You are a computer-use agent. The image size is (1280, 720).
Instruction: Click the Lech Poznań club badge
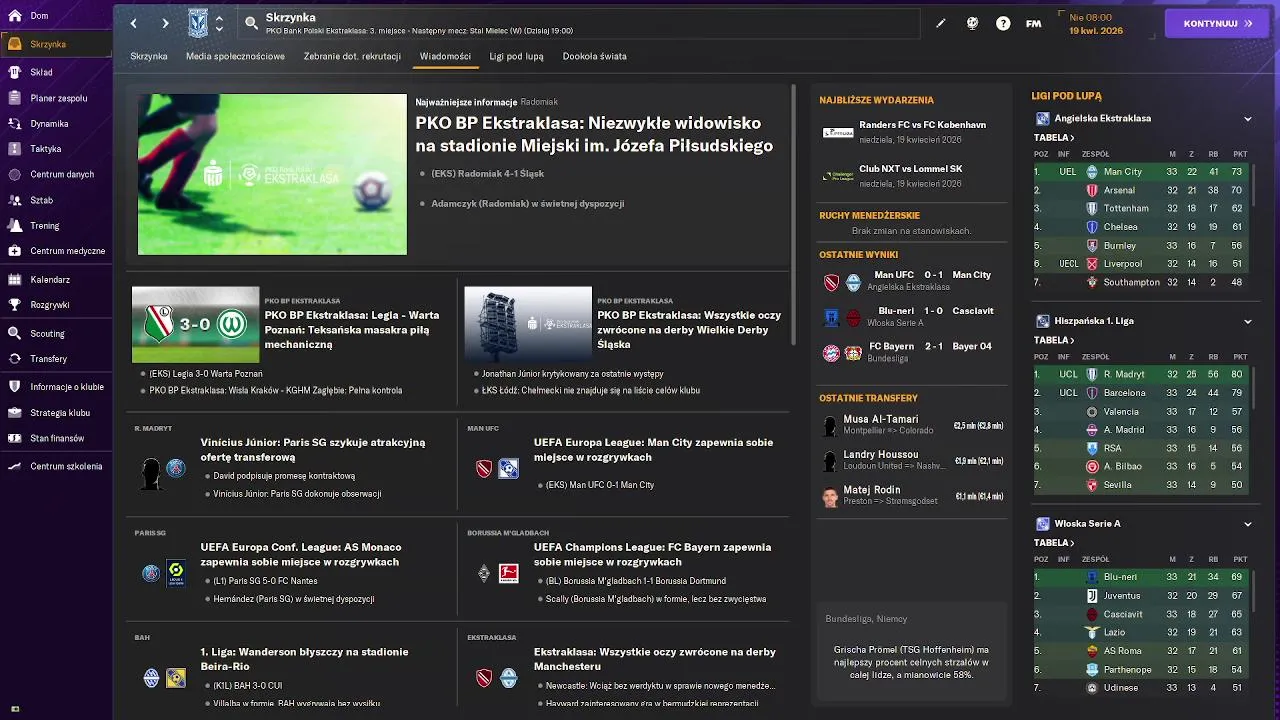[198, 23]
